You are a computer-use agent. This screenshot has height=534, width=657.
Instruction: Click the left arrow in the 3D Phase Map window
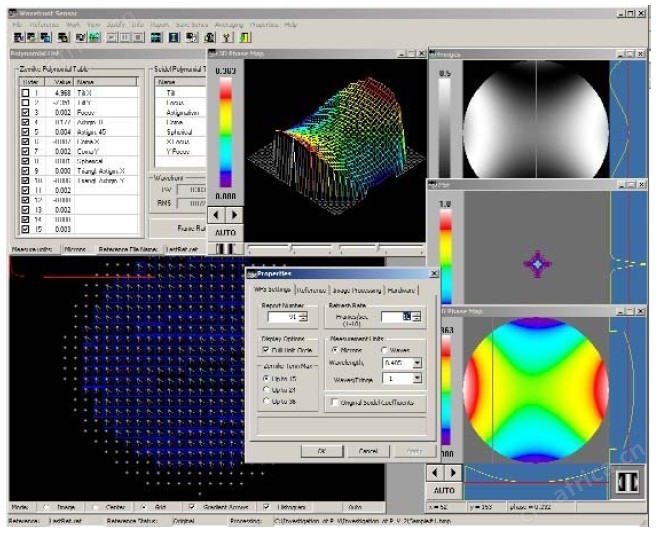(216, 215)
